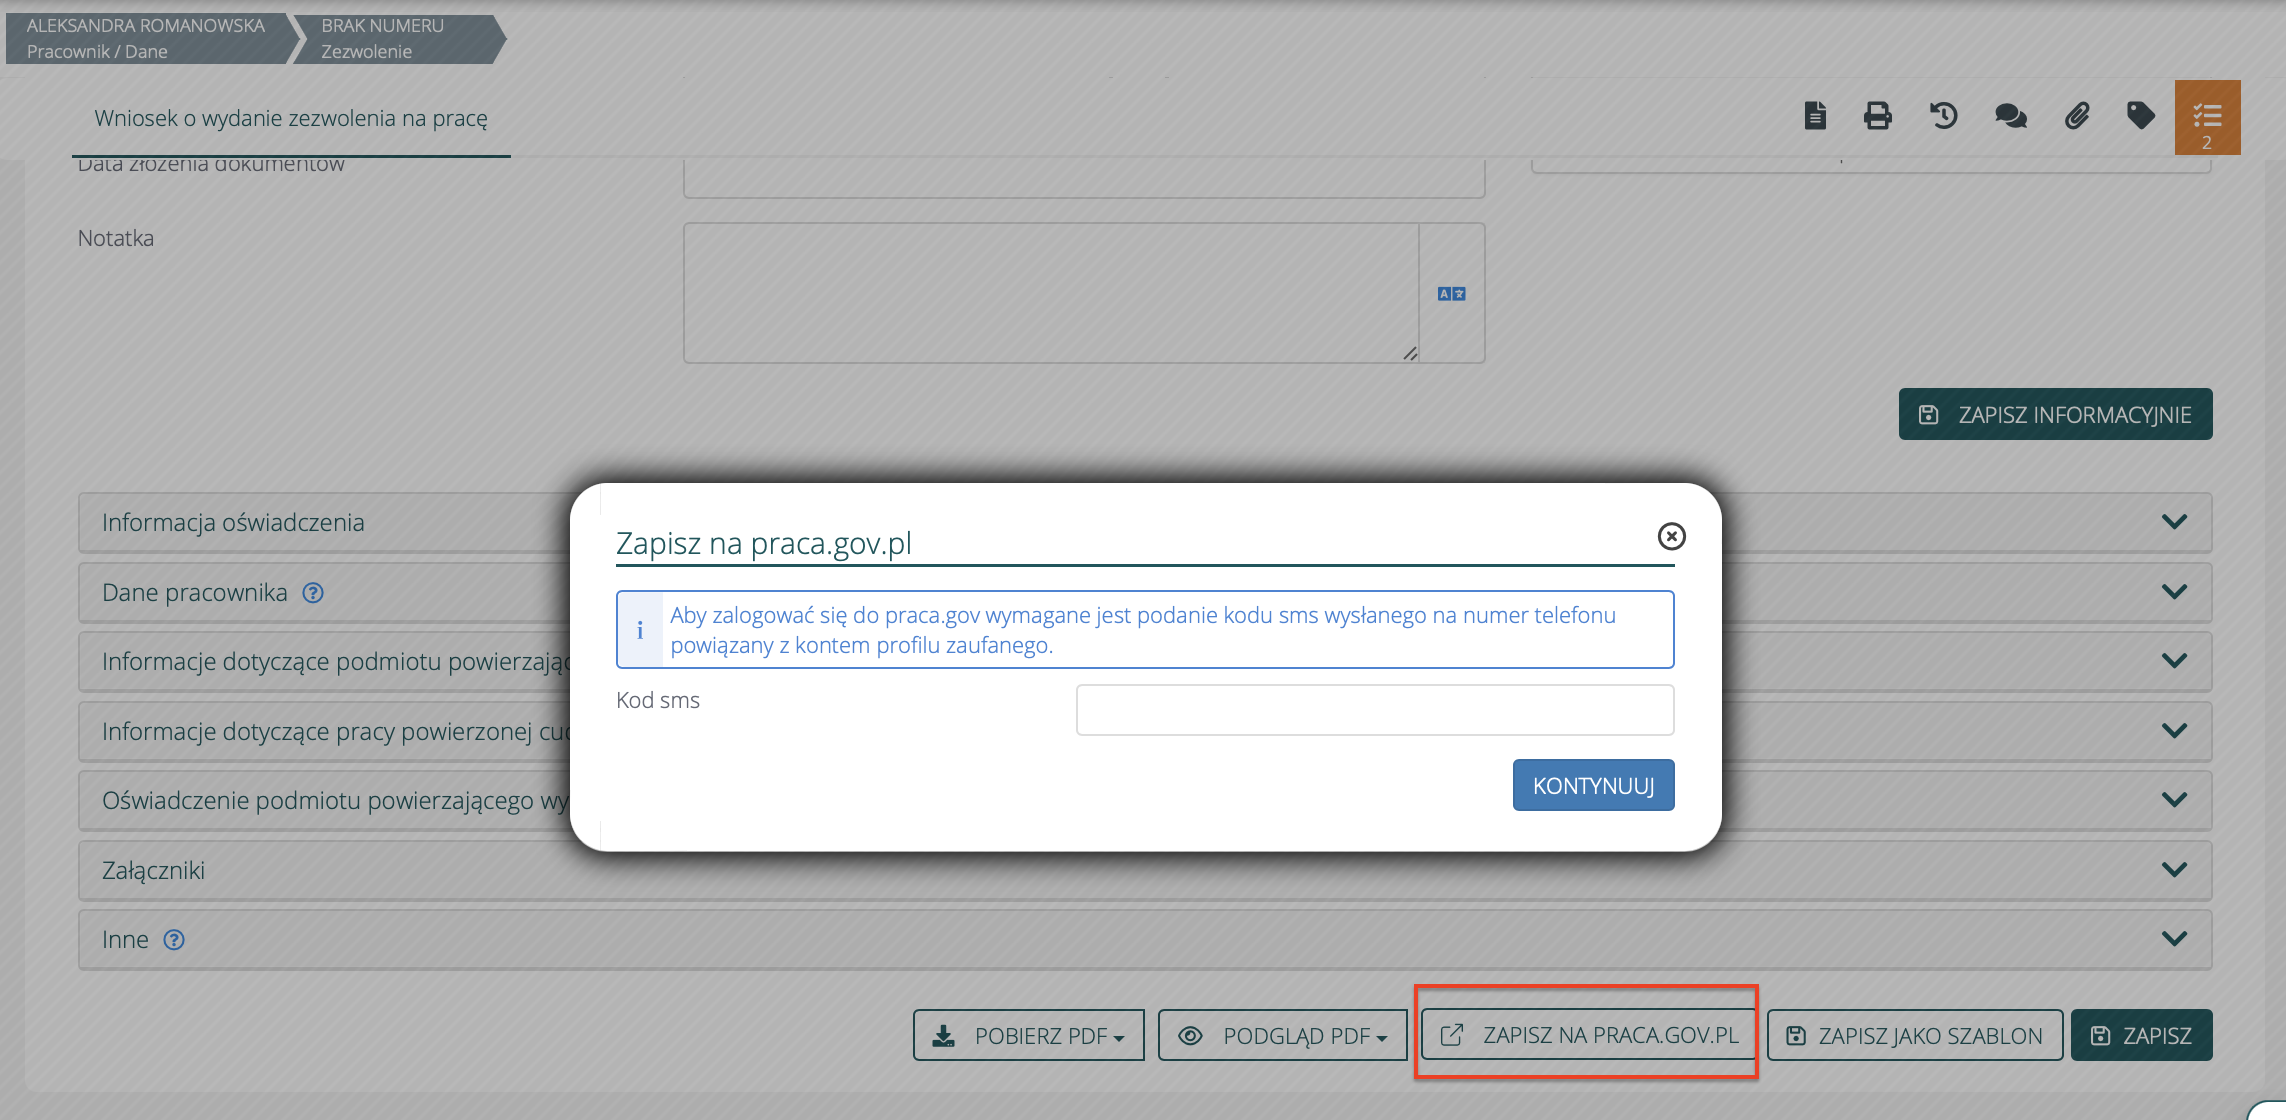Click the help icon next to Dane pracownika
The width and height of the screenshot is (2286, 1120).
point(313,593)
